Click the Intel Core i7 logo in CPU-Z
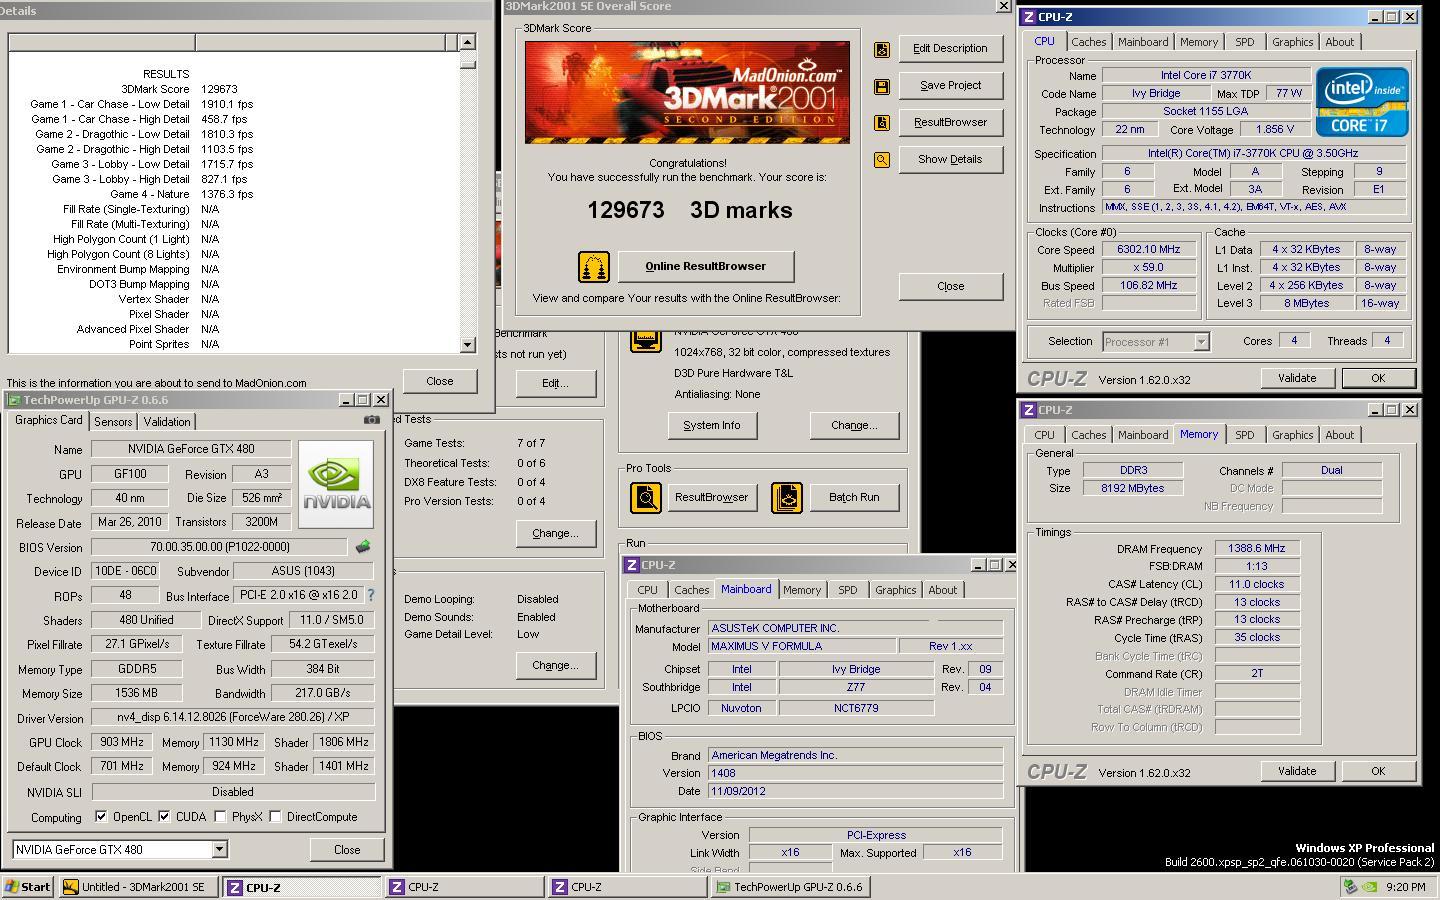The image size is (1440, 900). pyautogui.click(x=1362, y=102)
